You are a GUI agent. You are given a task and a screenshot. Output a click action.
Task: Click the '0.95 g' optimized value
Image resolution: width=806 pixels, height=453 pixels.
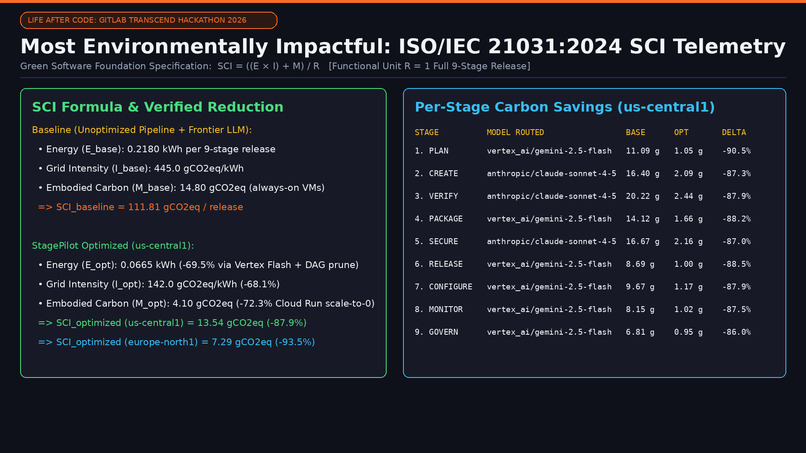pos(688,332)
